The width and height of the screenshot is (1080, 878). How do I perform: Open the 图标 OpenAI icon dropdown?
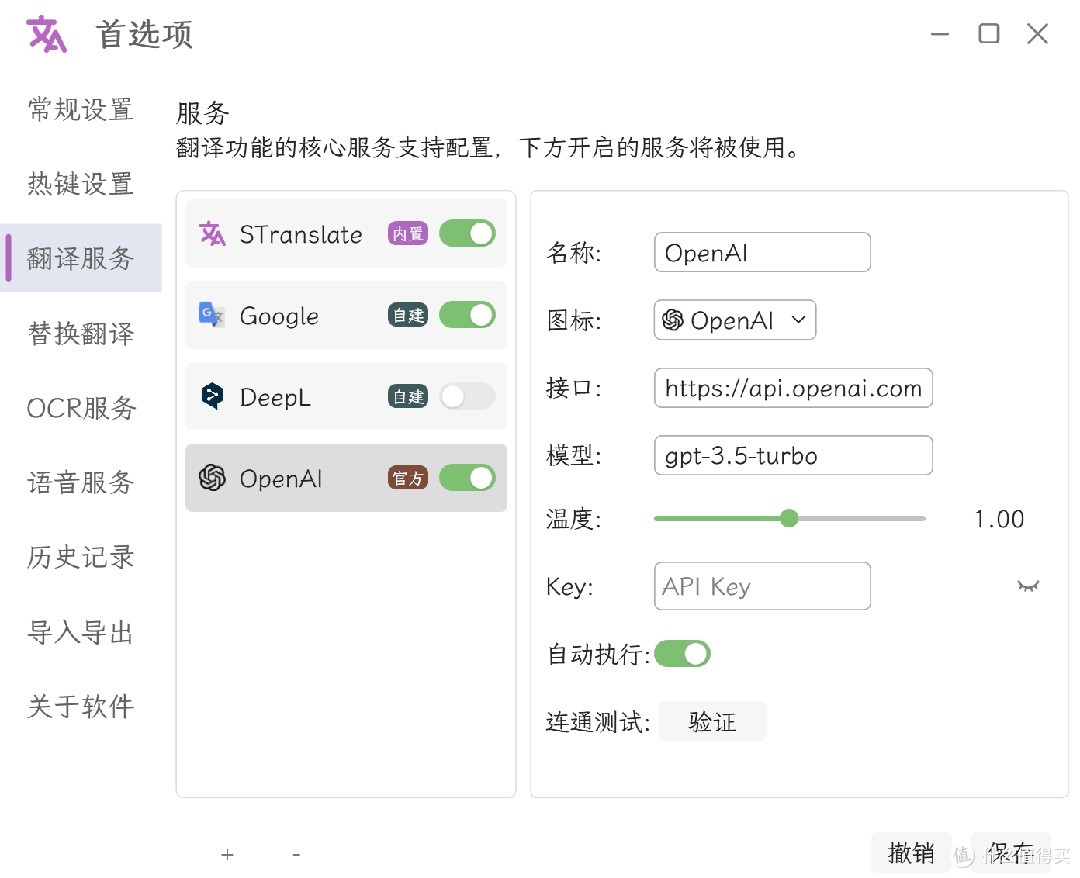pos(734,320)
